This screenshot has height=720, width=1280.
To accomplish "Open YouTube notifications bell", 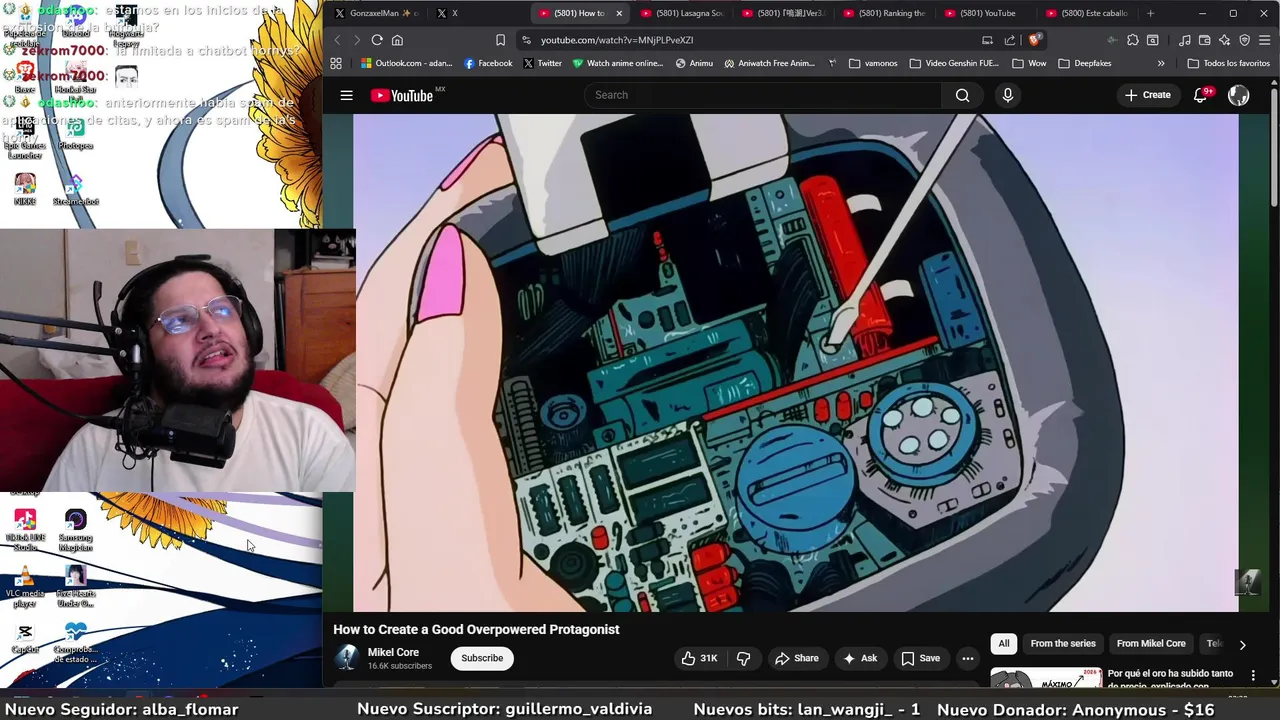I will click(1201, 95).
